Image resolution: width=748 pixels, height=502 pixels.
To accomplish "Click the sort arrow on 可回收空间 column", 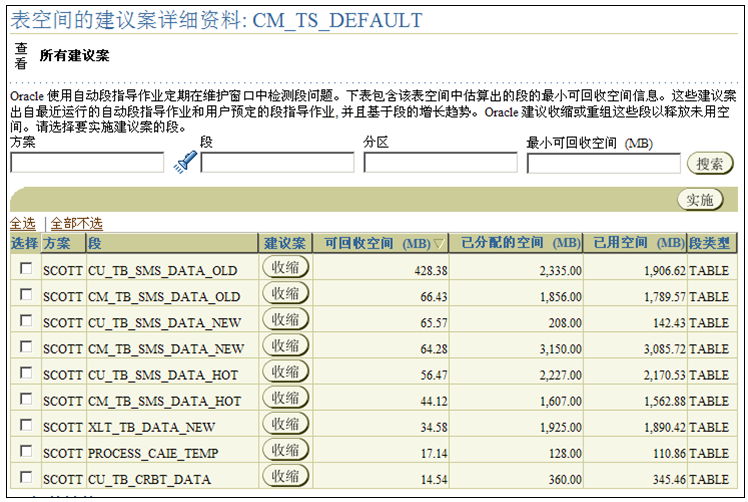I will [x=438, y=243].
